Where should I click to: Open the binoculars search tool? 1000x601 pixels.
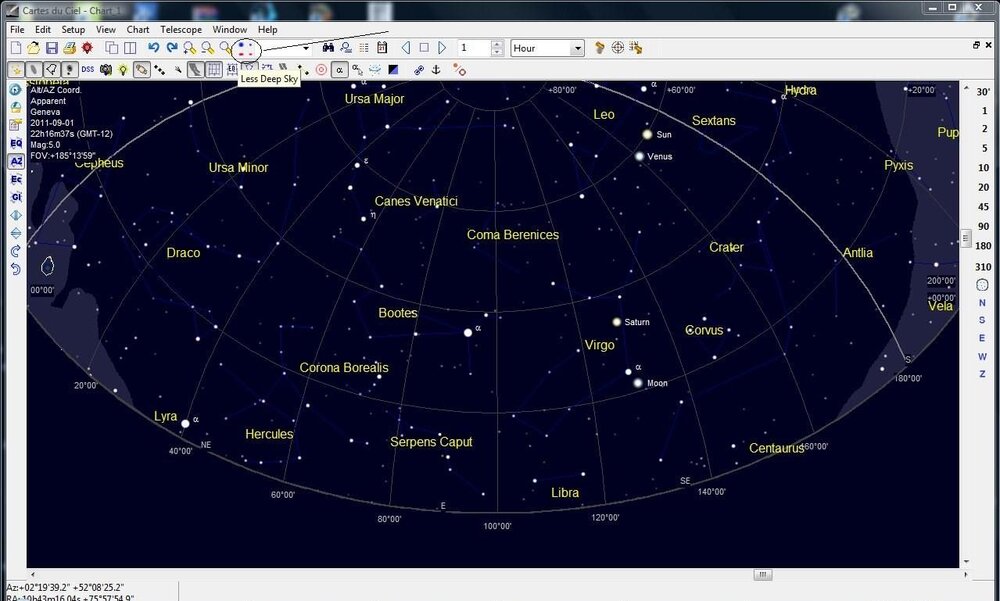coord(327,48)
